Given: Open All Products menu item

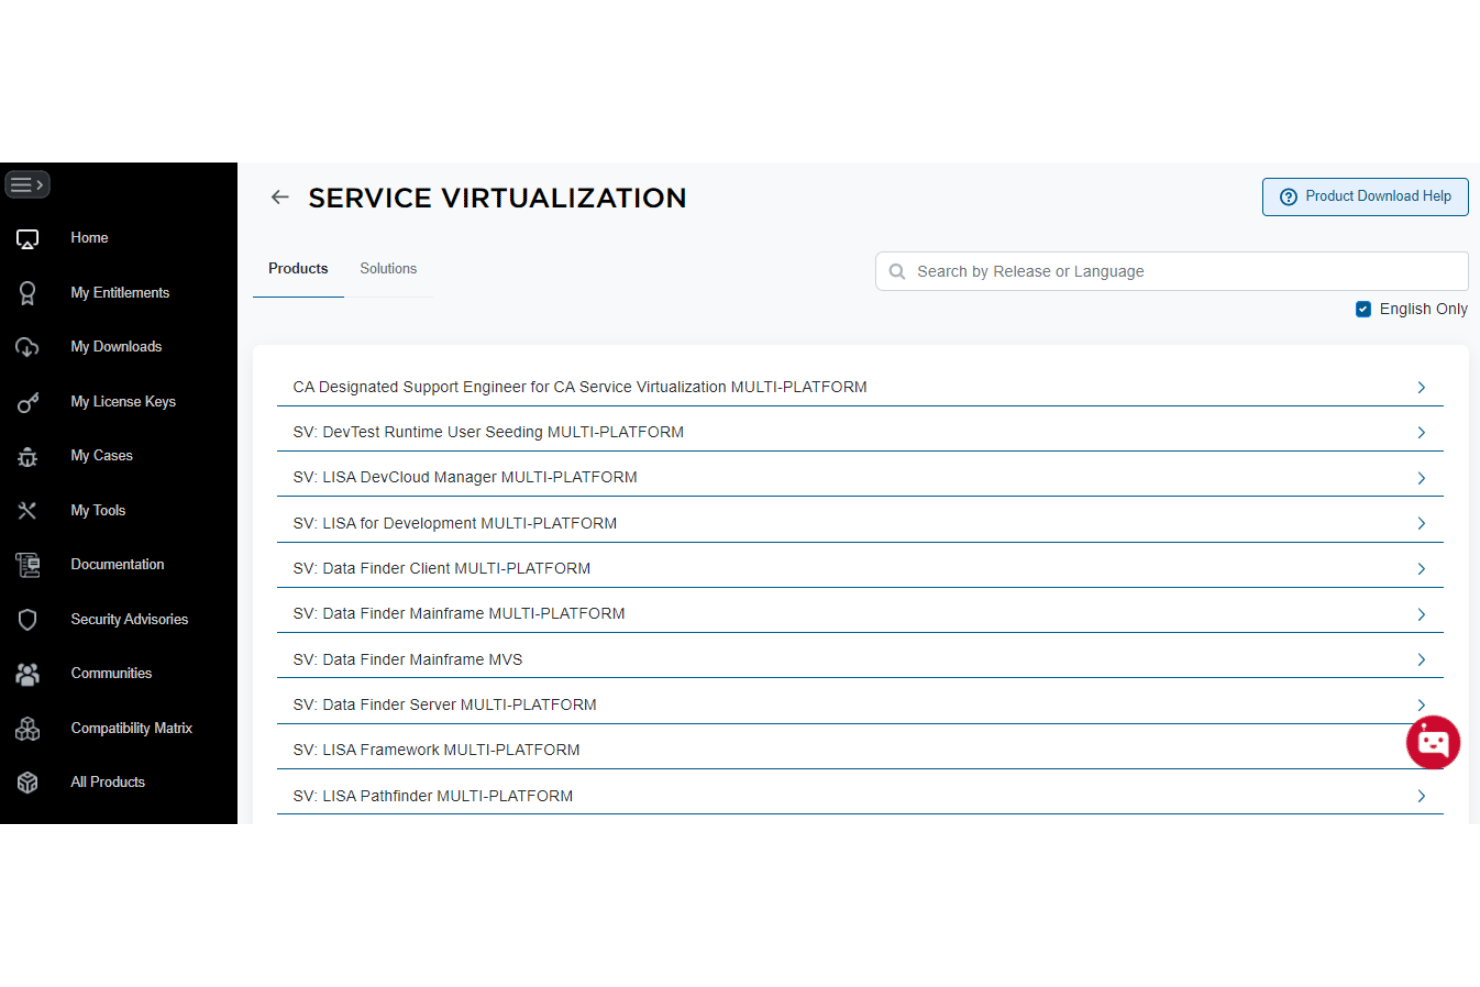Looking at the screenshot, I should [x=107, y=783].
